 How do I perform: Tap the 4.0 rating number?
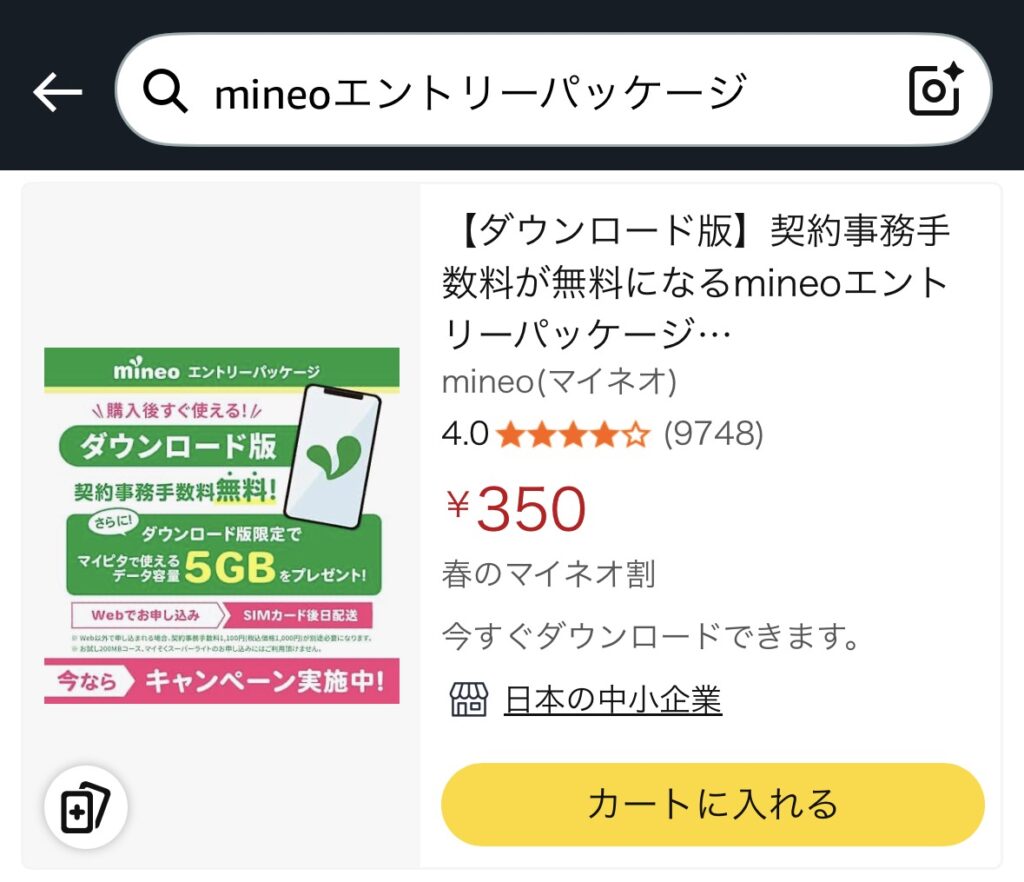click(x=465, y=434)
